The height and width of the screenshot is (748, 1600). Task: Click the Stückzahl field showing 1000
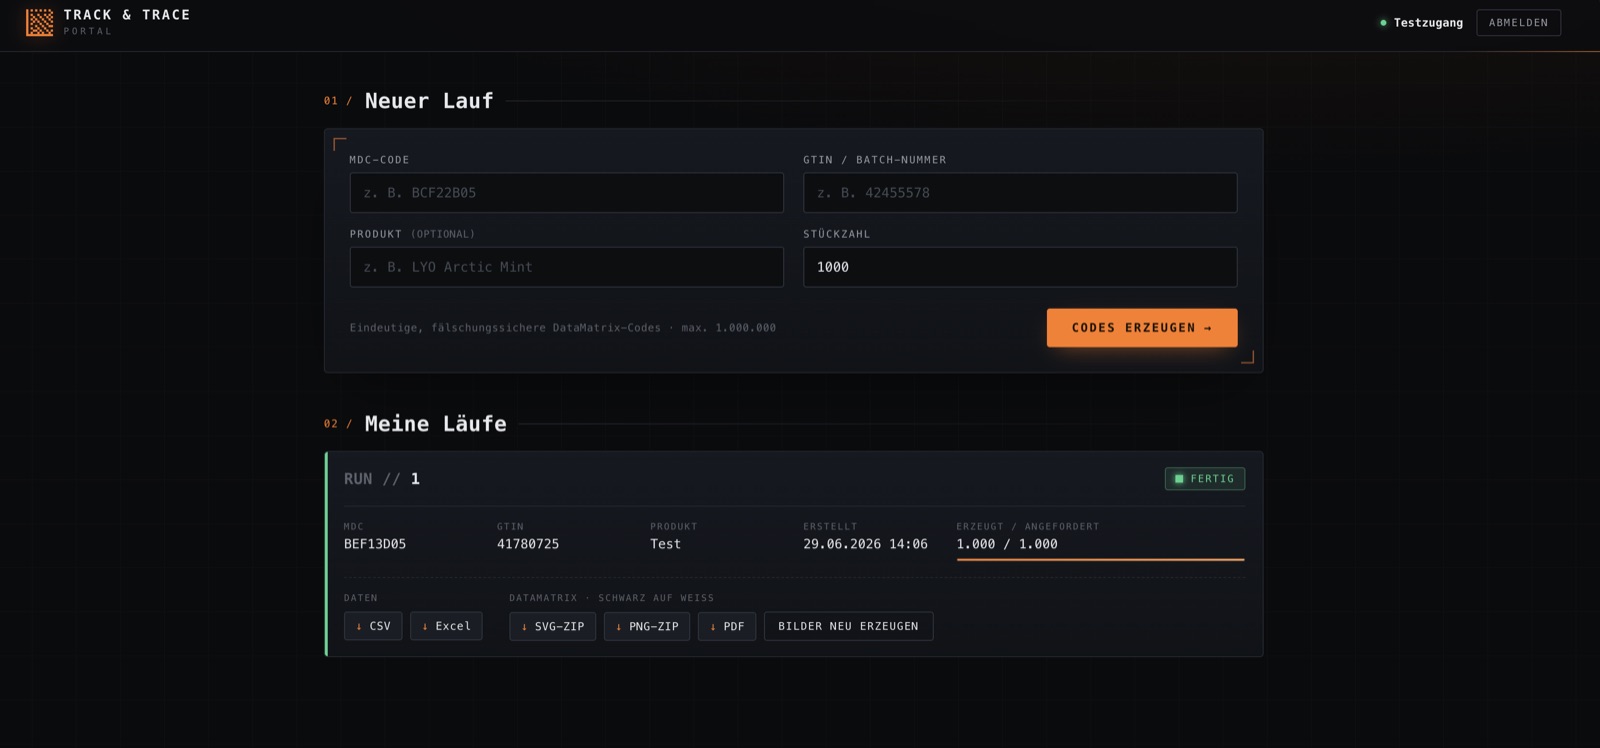(1020, 267)
